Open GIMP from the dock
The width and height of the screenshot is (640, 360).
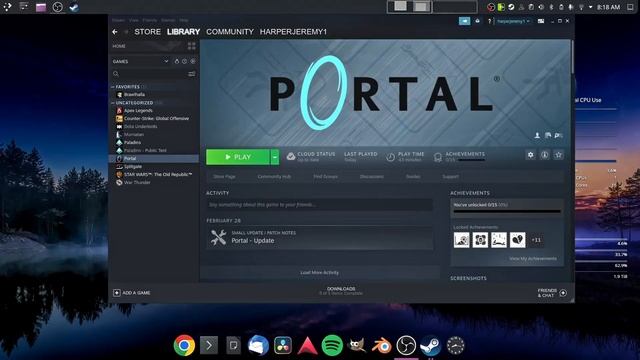click(x=357, y=345)
